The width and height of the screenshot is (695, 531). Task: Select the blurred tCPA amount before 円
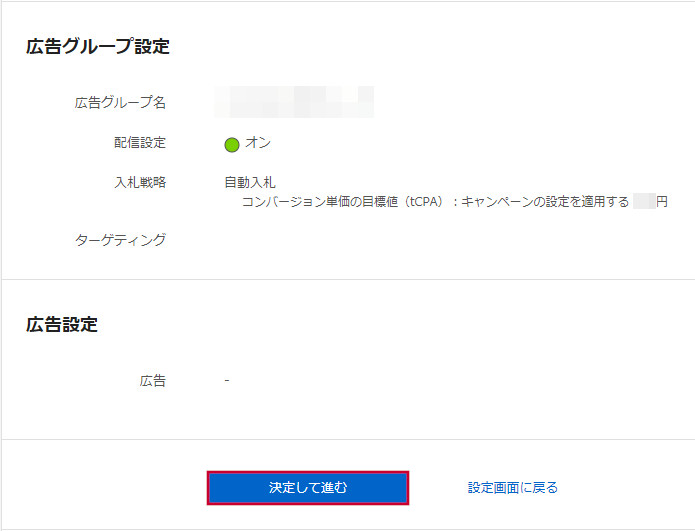tap(643, 202)
